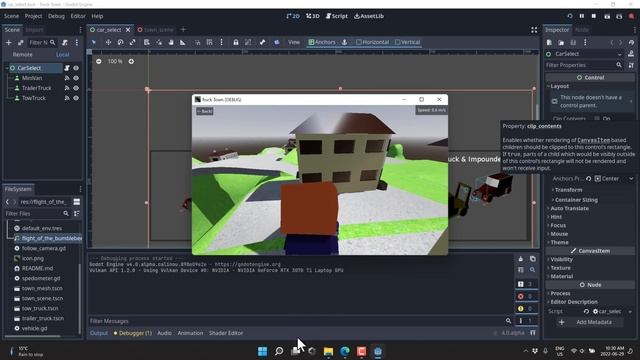This screenshot has height=360, width=640.
Task: Expand the Theme section
Action: coord(559,242)
